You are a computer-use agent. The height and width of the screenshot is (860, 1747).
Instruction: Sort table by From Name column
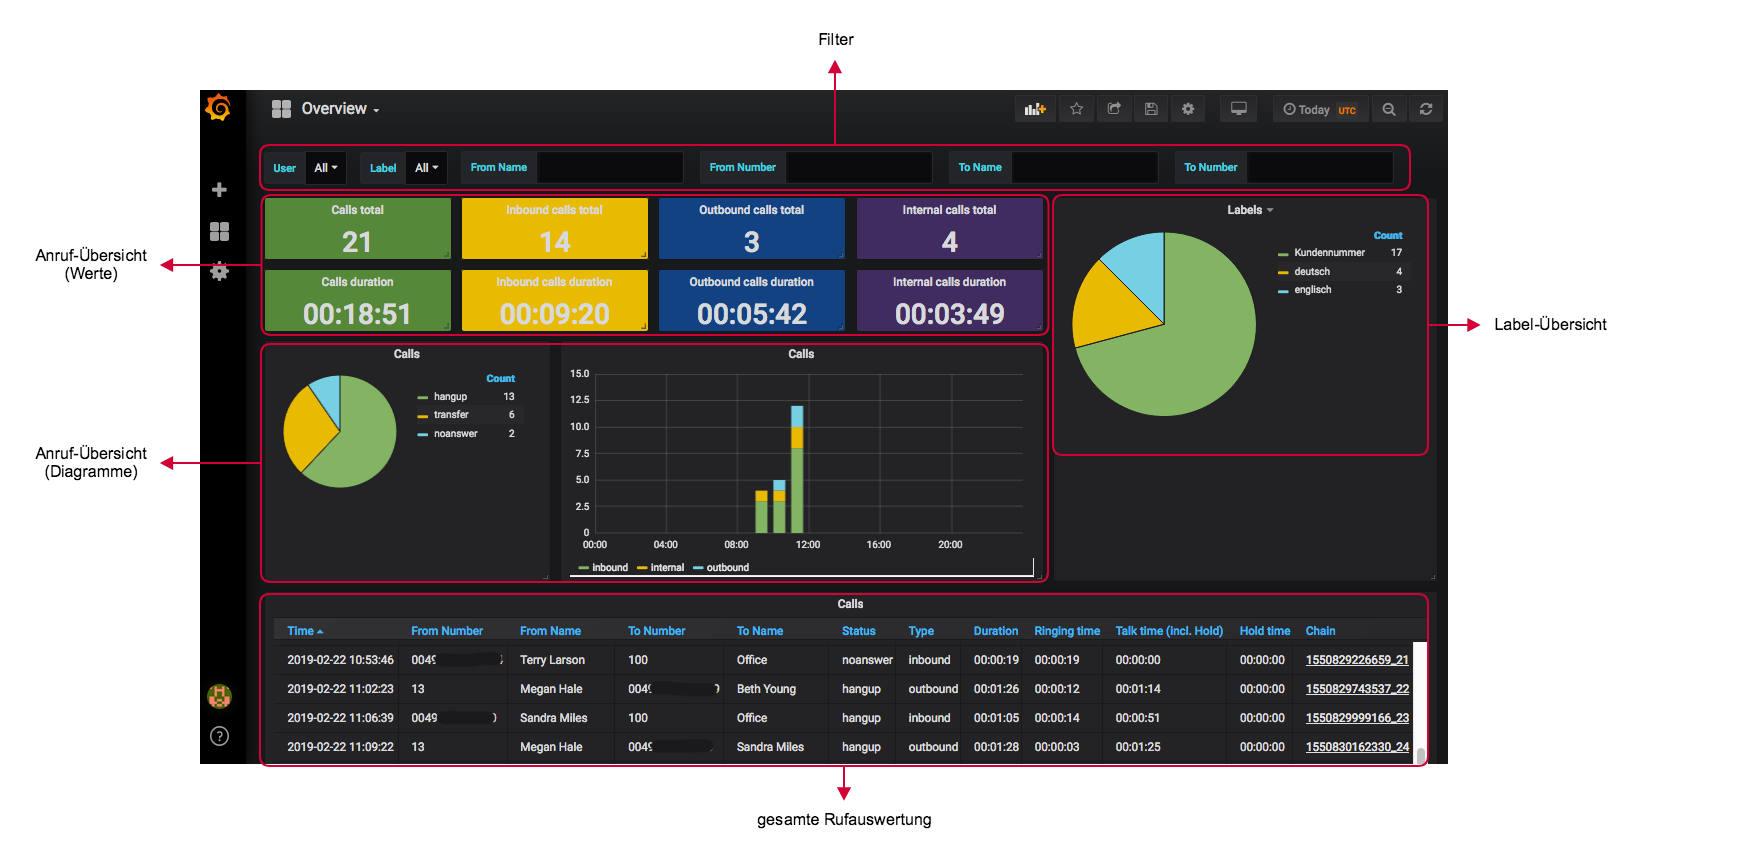[x=550, y=631]
